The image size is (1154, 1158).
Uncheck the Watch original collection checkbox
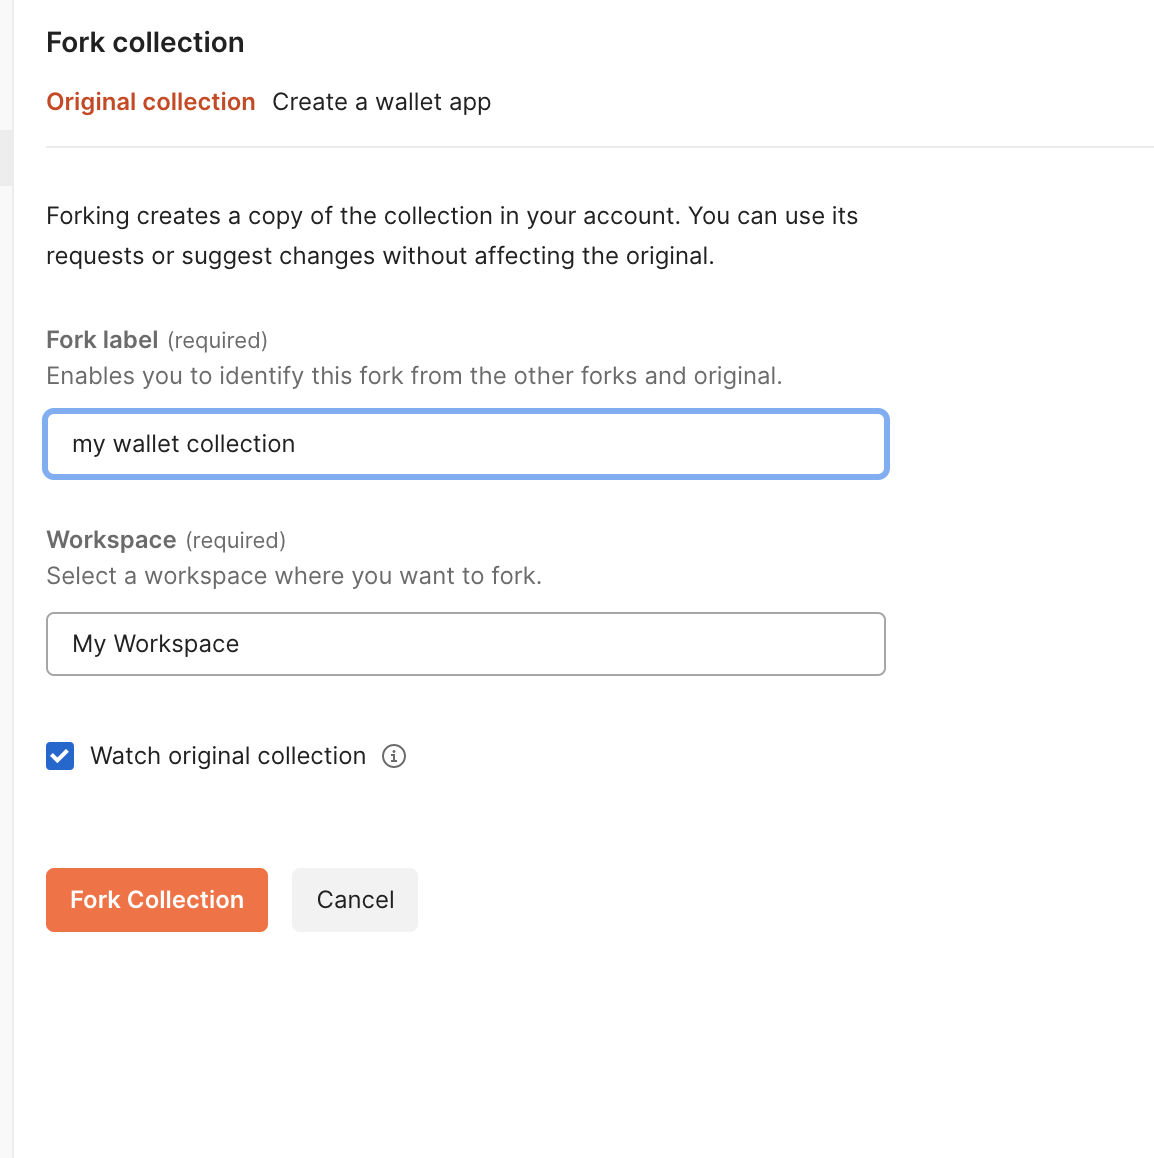pyautogui.click(x=60, y=756)
